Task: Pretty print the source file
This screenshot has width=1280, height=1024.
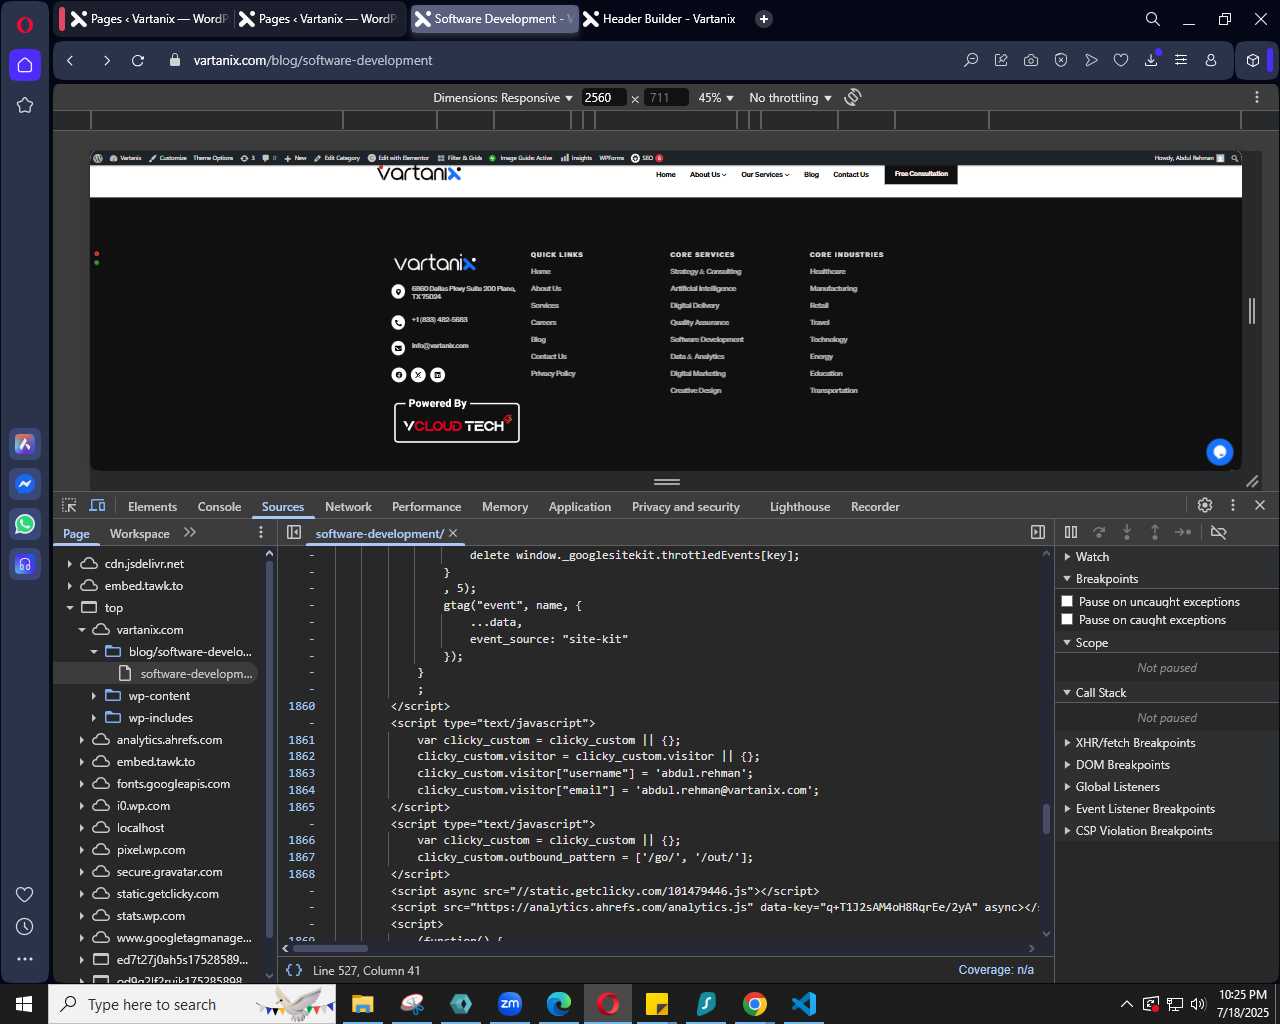Action: click(x=294, y=970)
